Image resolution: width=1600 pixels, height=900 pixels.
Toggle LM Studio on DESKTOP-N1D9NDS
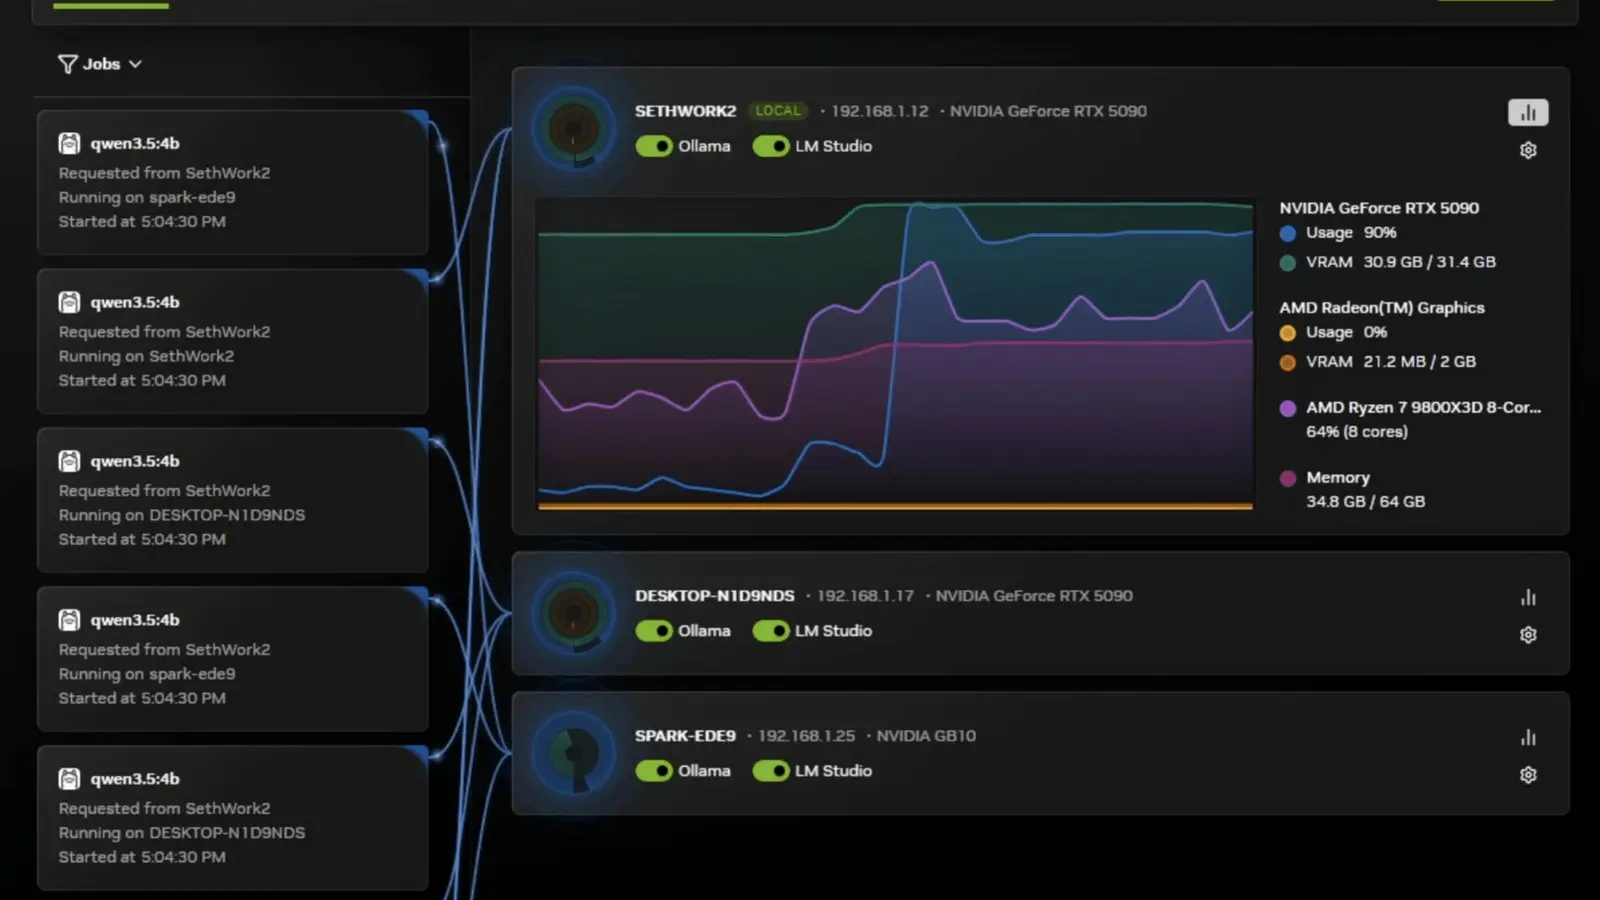click(x=771, y=631)
